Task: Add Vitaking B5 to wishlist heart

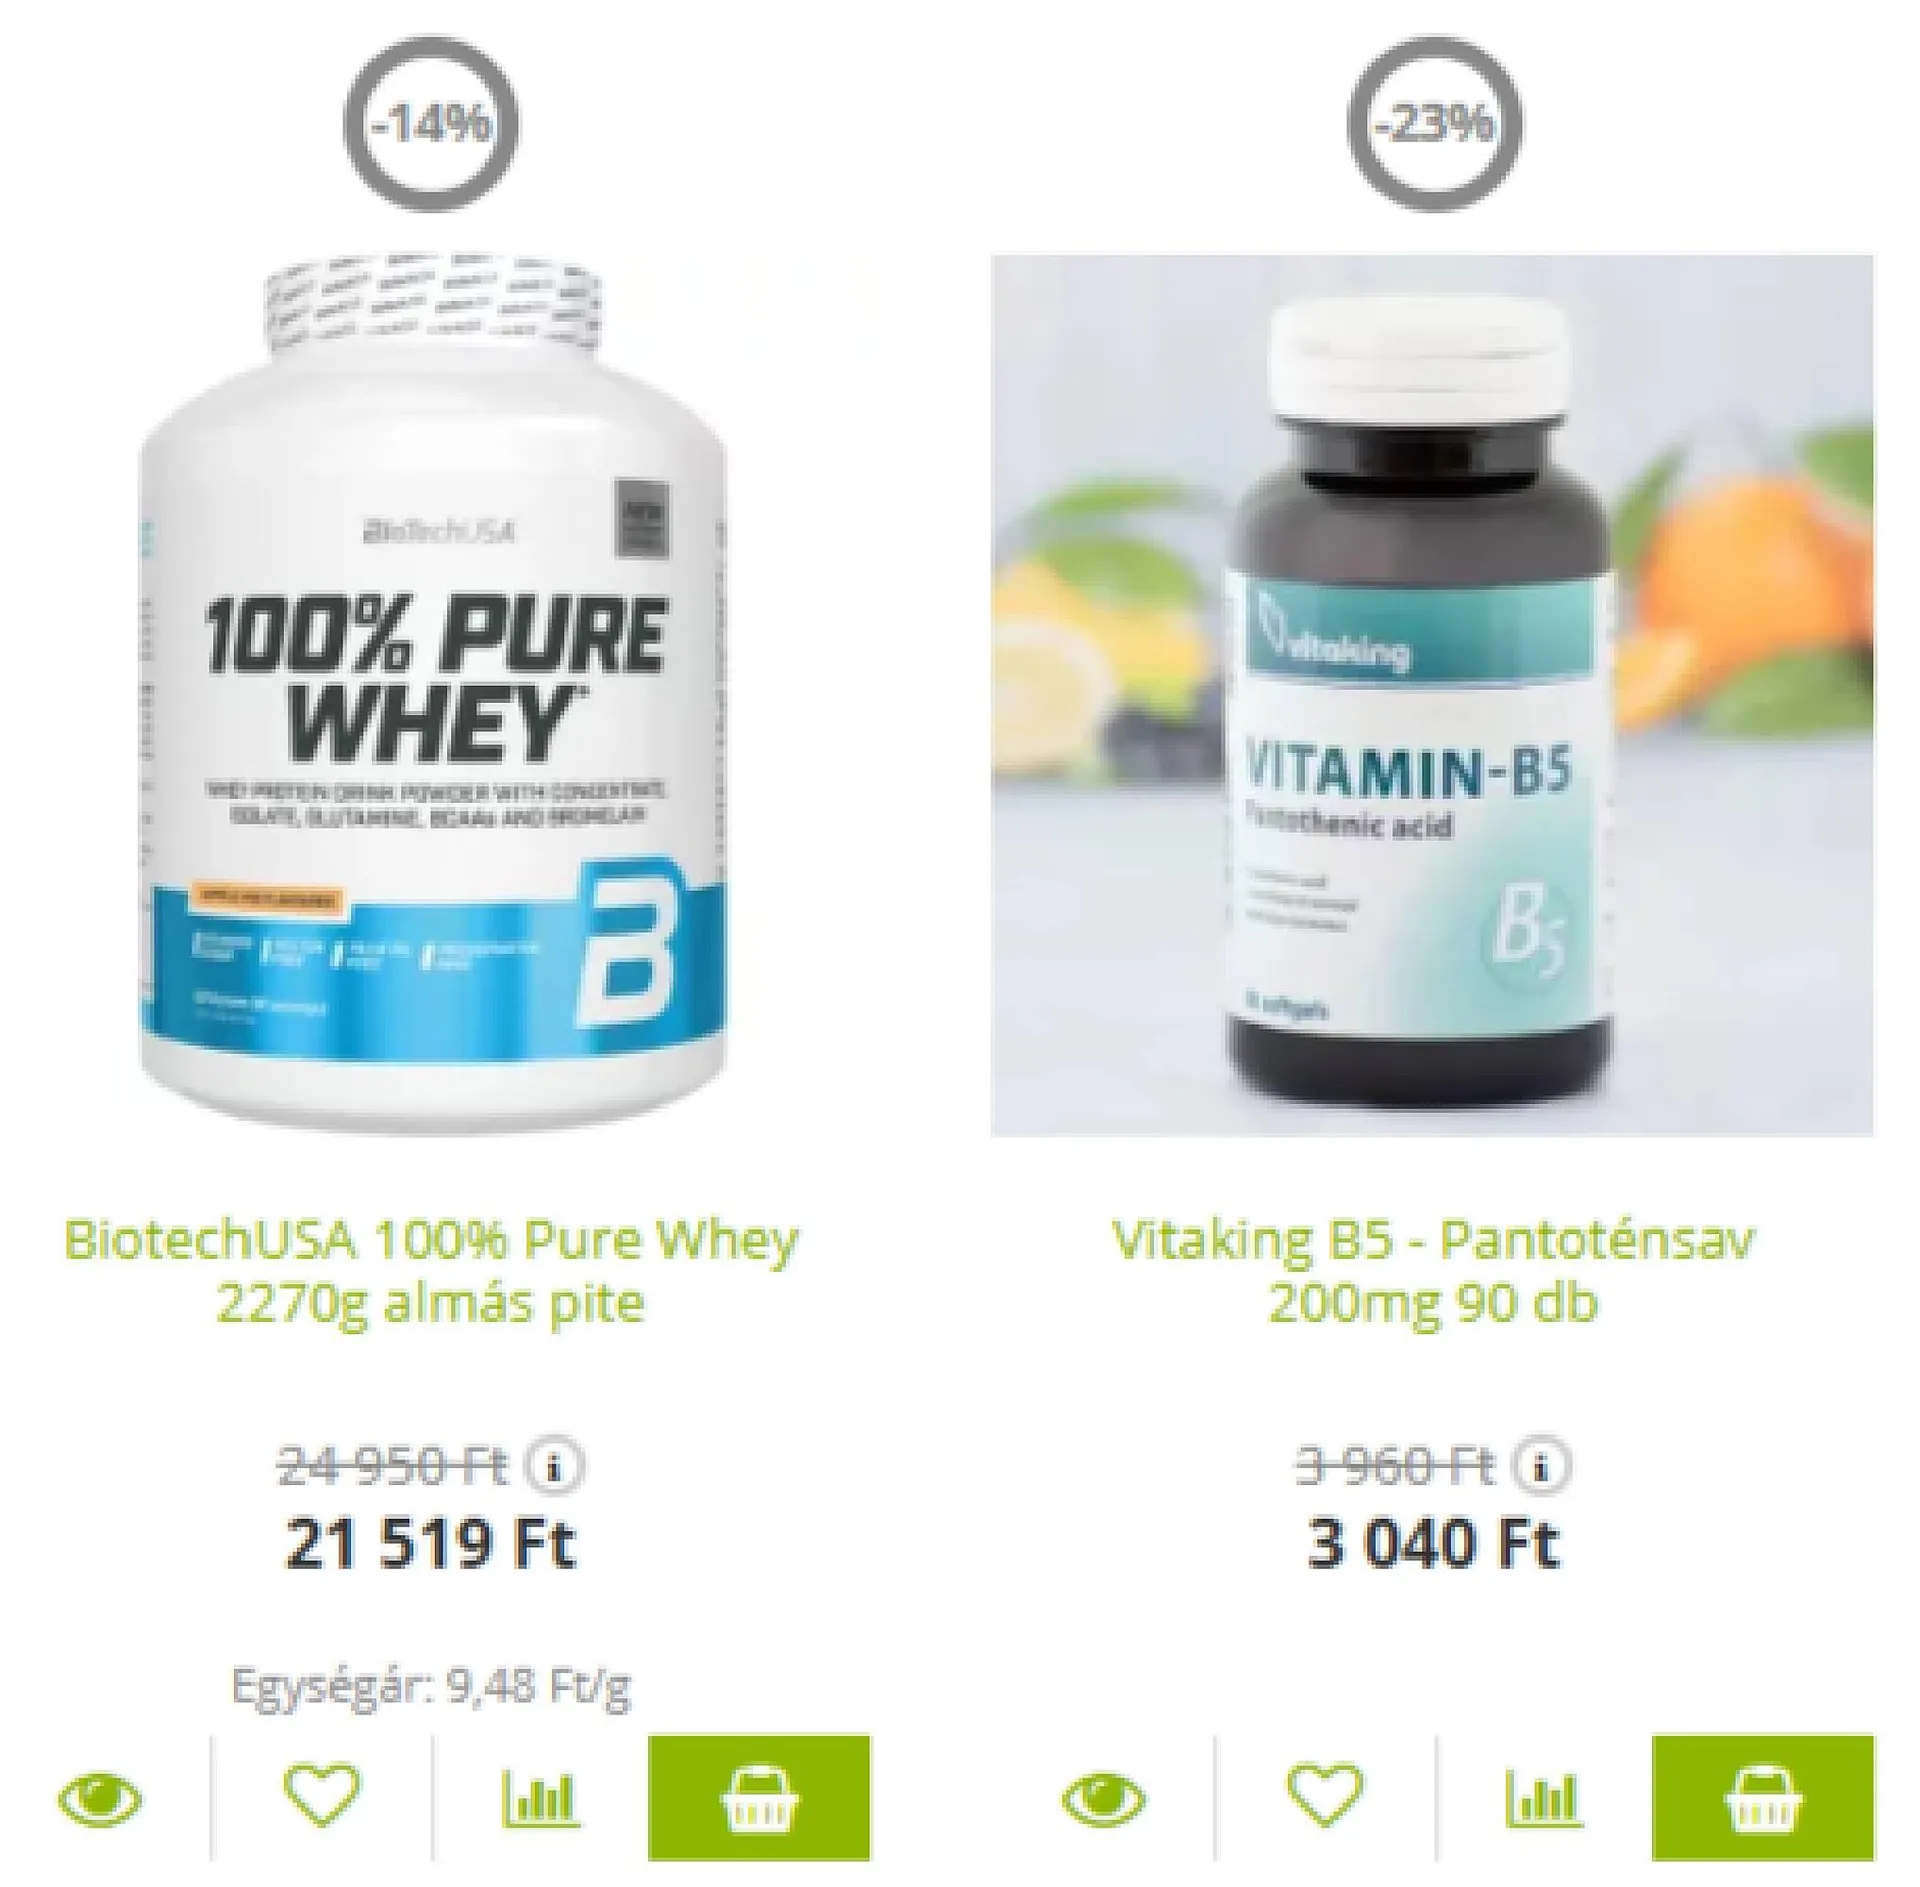Action: click(1325, 1794)
